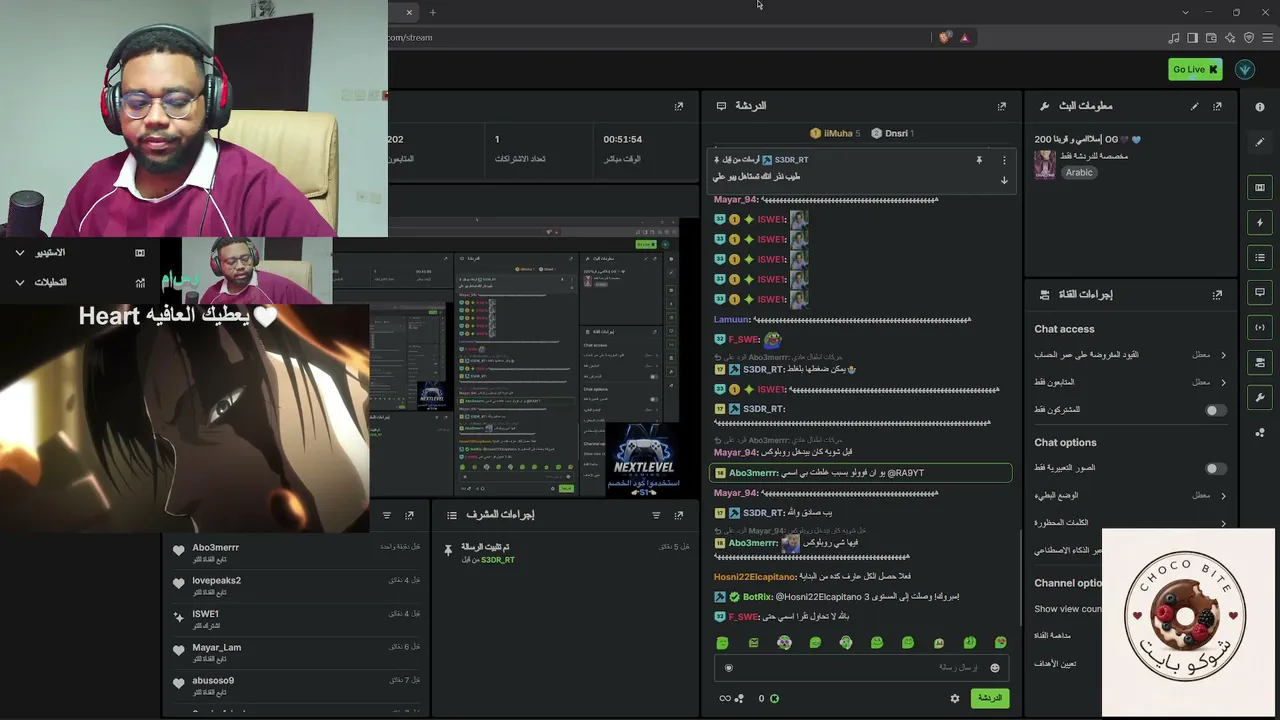Toggle الصور التعبيرية فقط emotes-only switch
Image resolution: width=1280 pixels, height=720 pixels.
coord(1215,468)
